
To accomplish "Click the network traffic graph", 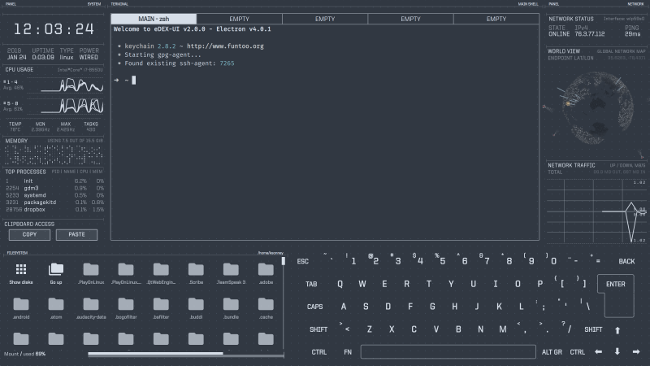I will pos(596,211).
